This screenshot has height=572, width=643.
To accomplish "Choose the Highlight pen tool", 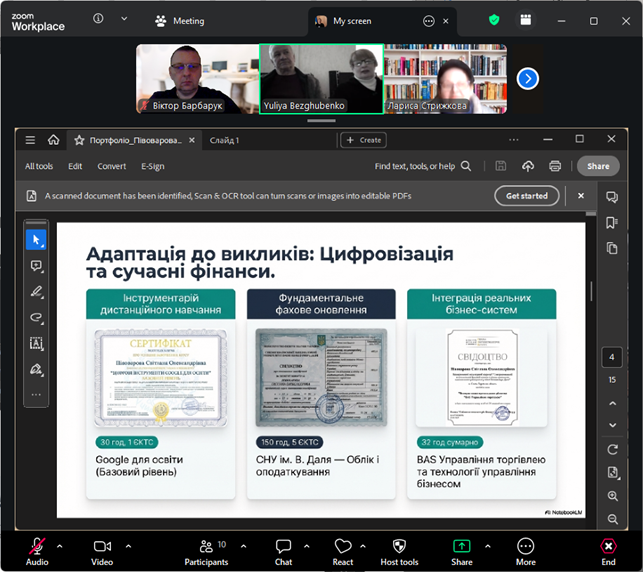I will pyautogui.click(x=36, y=292).
